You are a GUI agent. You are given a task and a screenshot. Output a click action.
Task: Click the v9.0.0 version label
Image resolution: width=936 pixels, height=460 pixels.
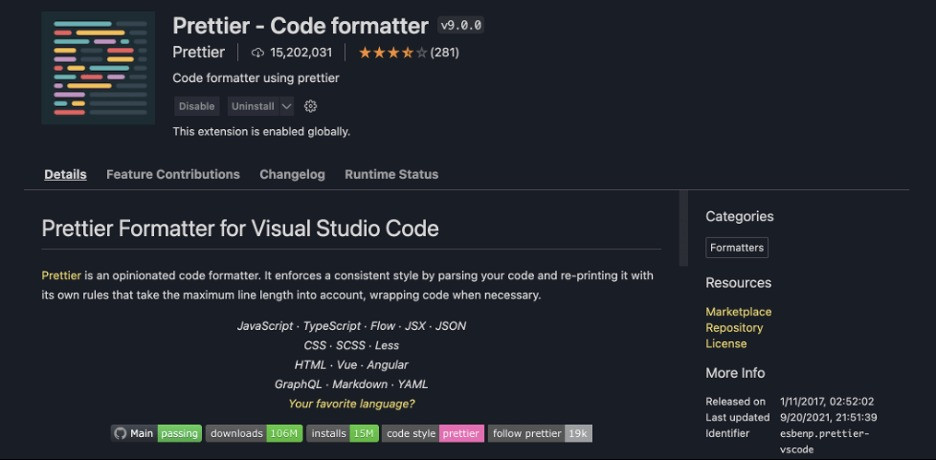[461, 26]
